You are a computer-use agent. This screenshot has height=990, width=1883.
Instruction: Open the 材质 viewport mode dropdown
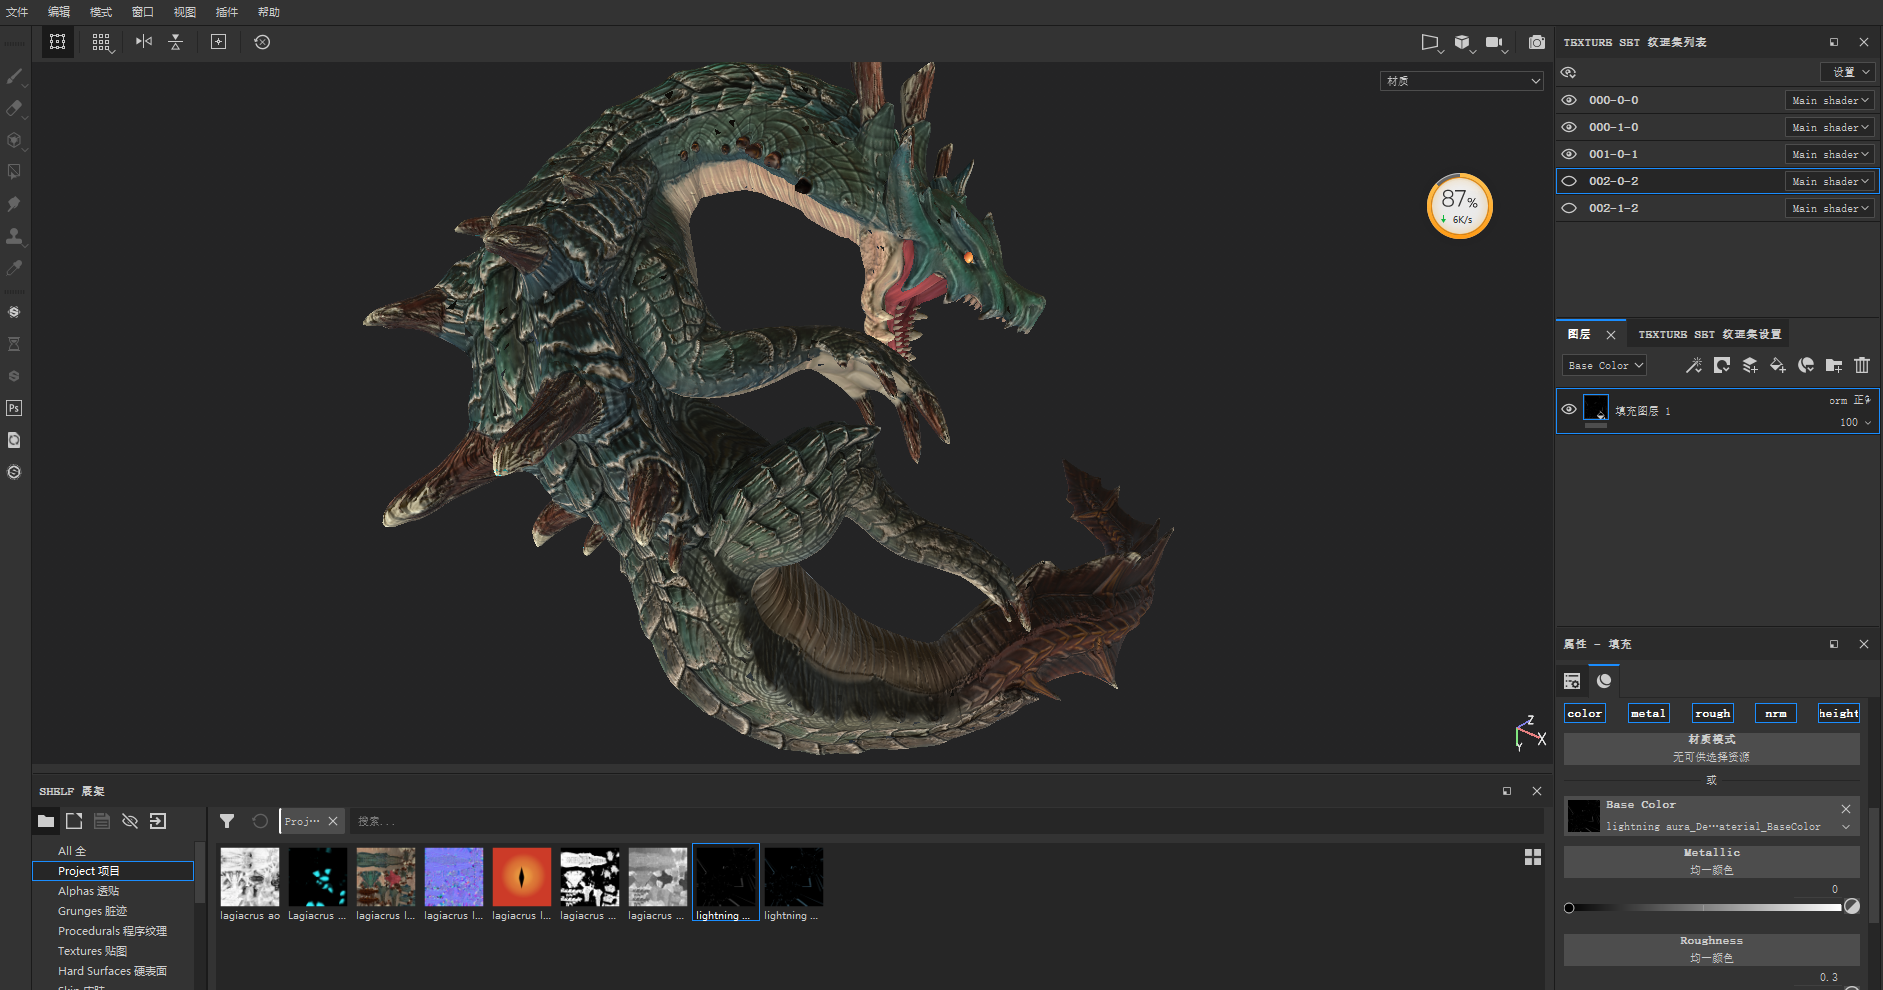(x=1462, y=81)
